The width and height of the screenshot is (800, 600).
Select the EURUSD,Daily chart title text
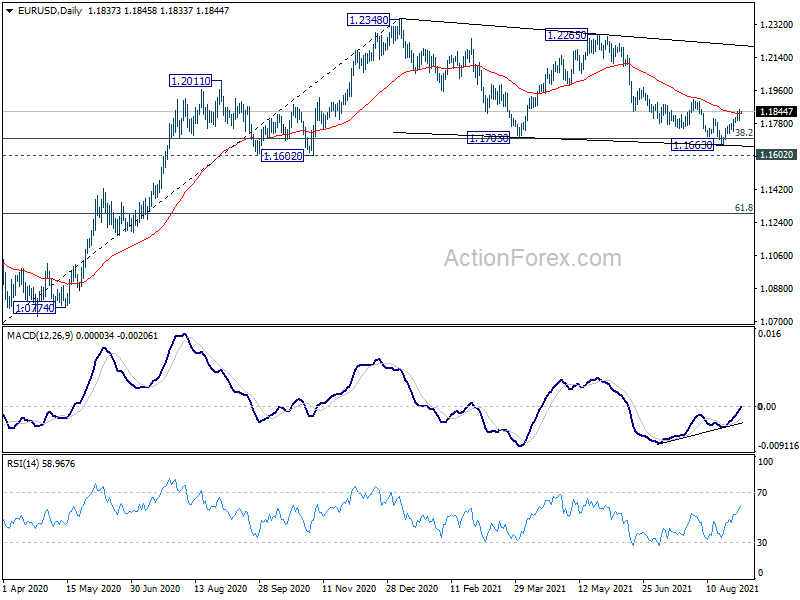tap(49, 11)
